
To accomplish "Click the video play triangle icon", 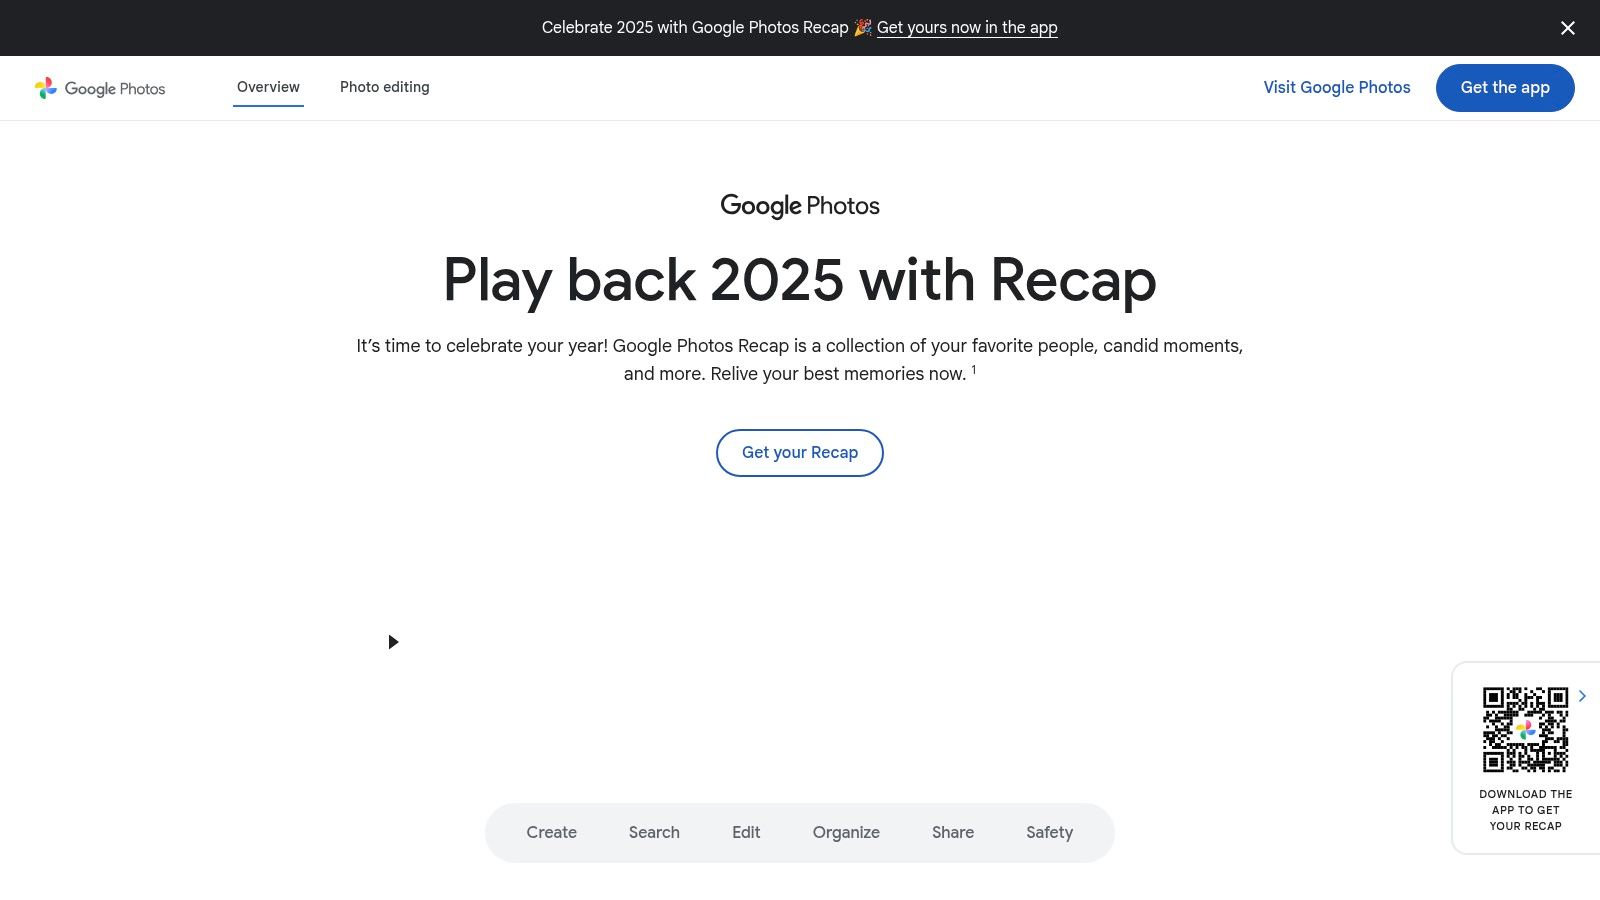I will coord(393,642).
